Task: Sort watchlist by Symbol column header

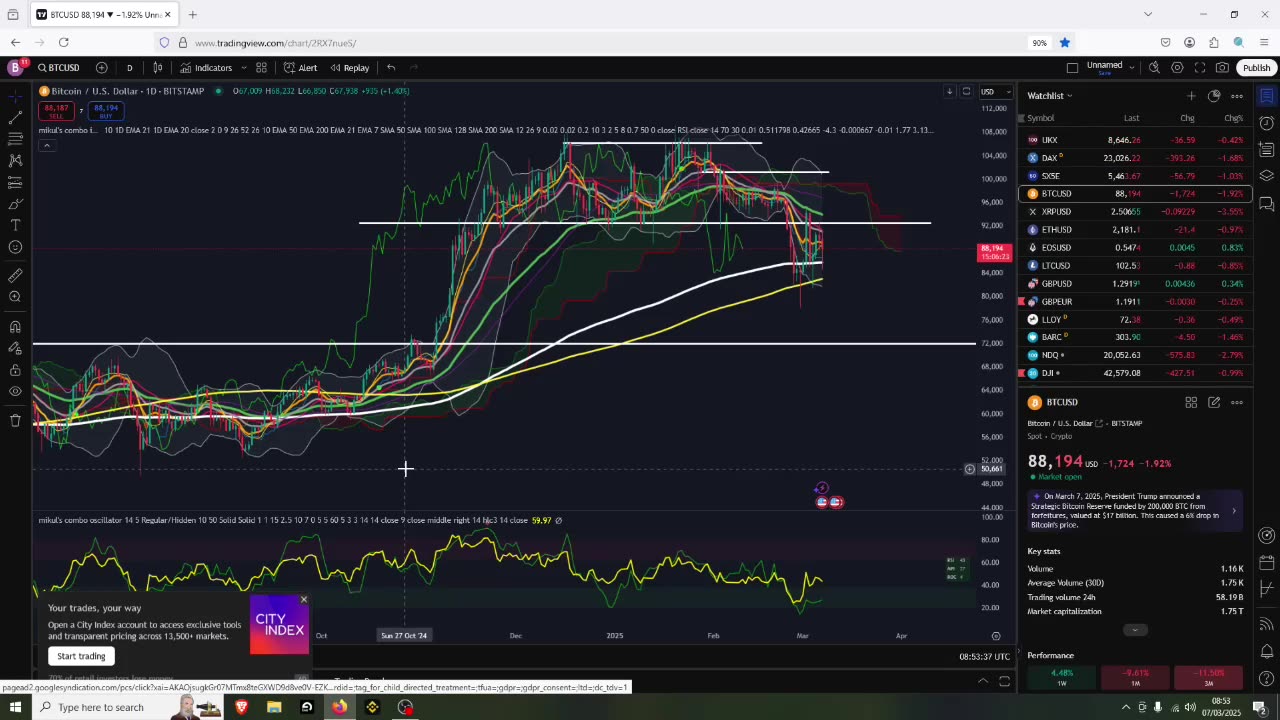Action: click(1040, 118)
